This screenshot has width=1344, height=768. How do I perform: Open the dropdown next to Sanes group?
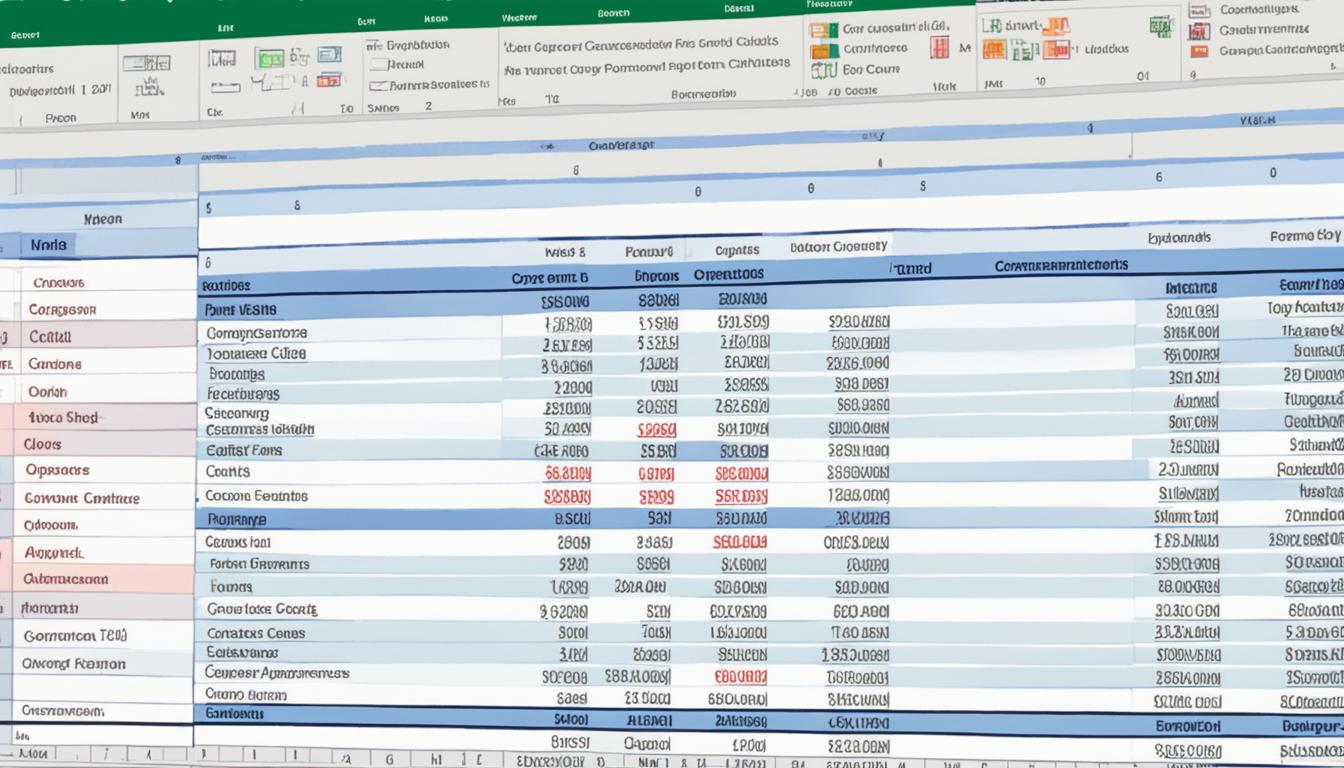429,107
